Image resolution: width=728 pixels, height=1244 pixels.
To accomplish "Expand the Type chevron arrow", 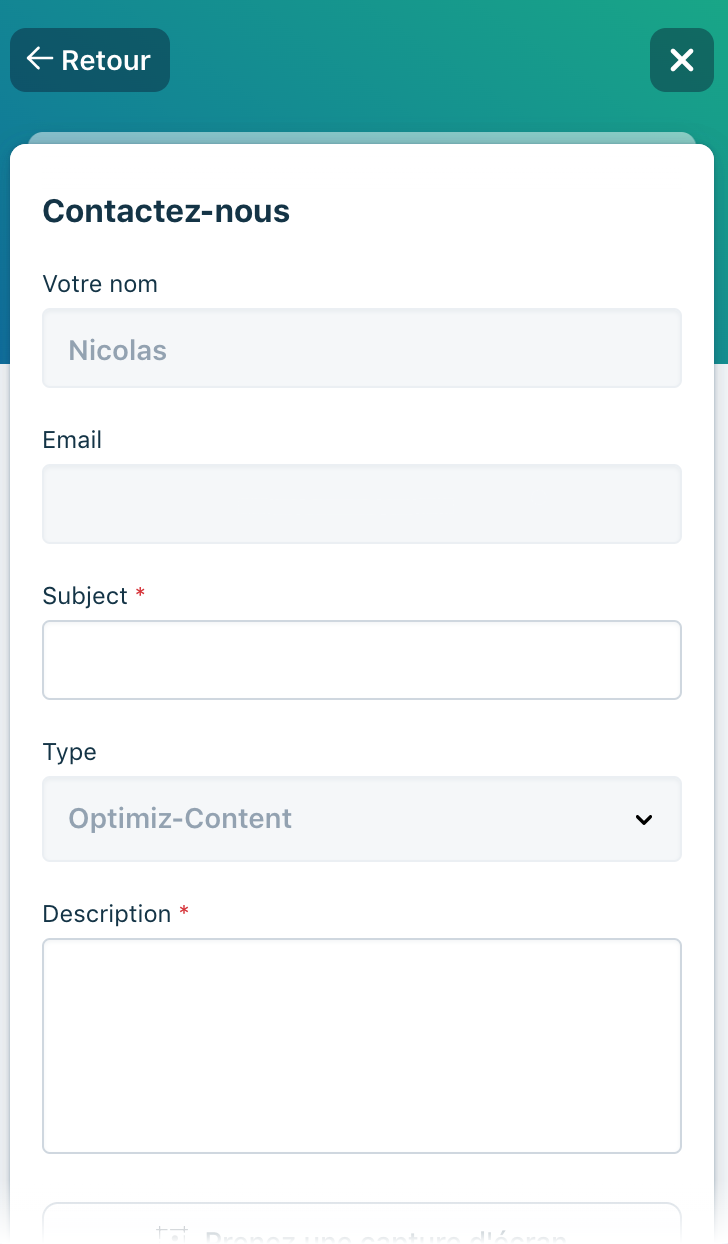I will tap(644, 819).
